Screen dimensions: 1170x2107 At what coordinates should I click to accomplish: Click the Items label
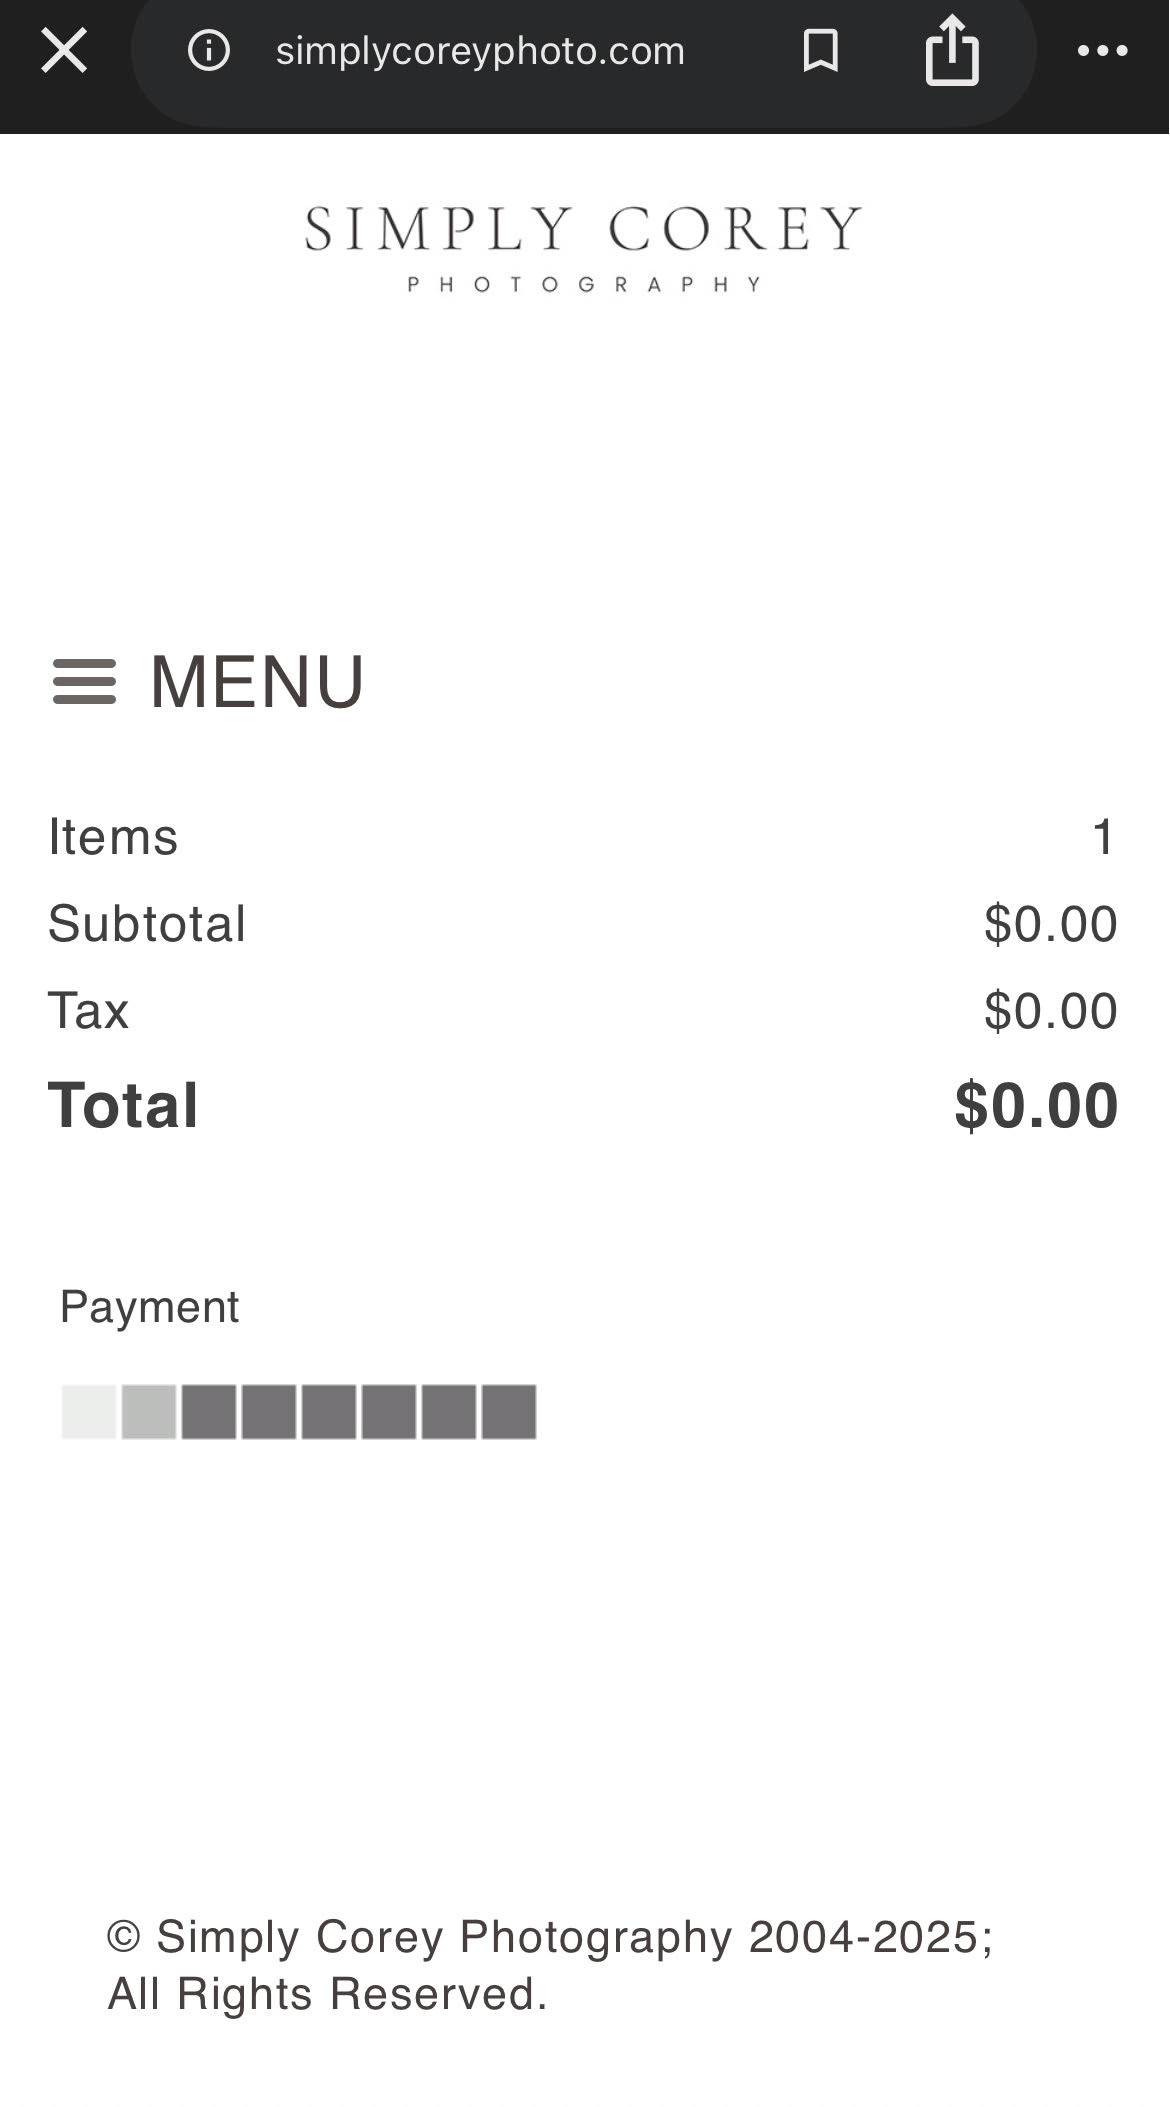(x=113, y=836)
